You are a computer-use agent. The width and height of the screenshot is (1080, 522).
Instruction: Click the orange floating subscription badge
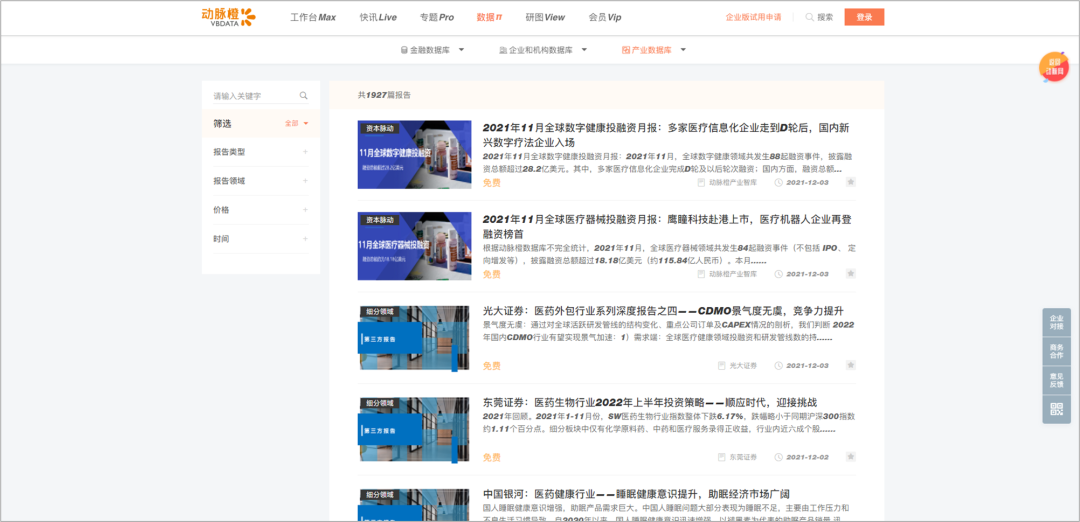tap(1054, 67)
